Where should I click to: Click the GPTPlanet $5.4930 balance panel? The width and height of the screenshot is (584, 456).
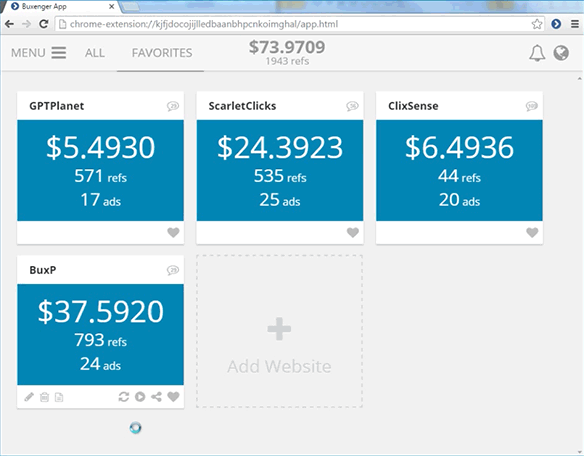tap(101, 170)
